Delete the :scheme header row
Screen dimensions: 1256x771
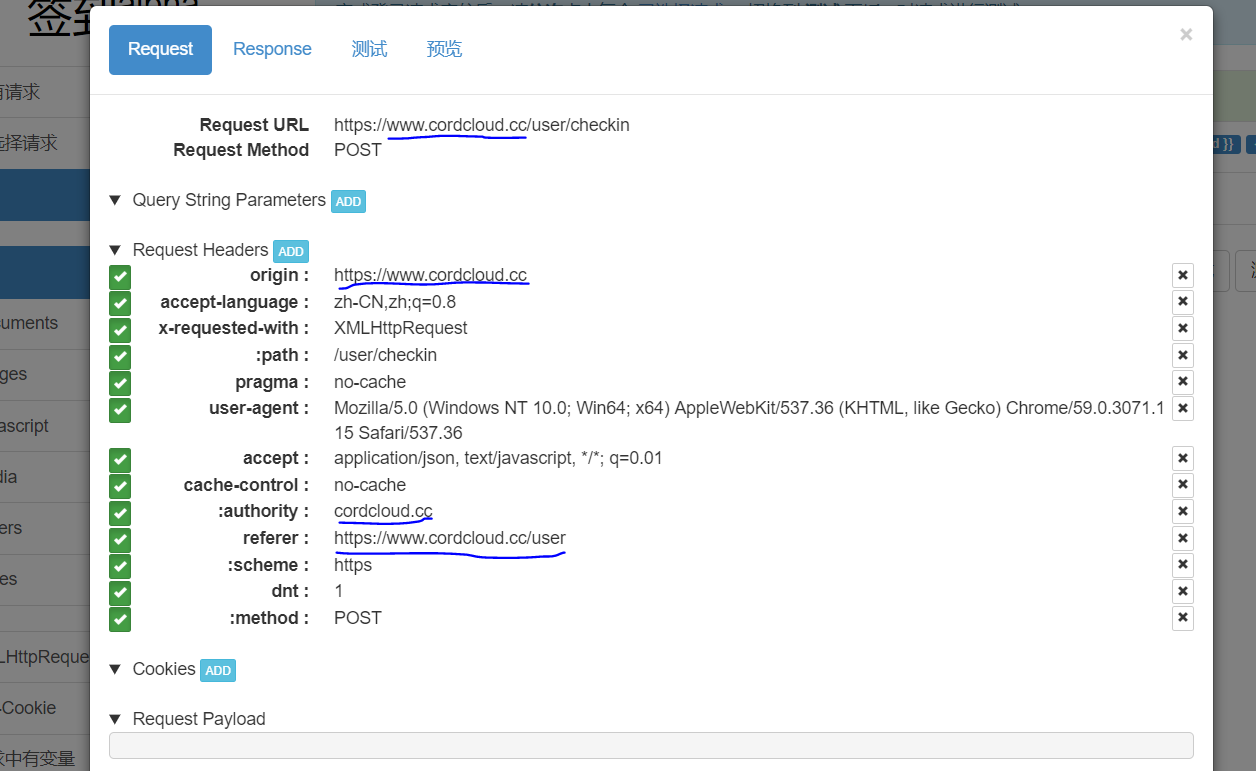pyautogui.click(x=1182, y=565)
